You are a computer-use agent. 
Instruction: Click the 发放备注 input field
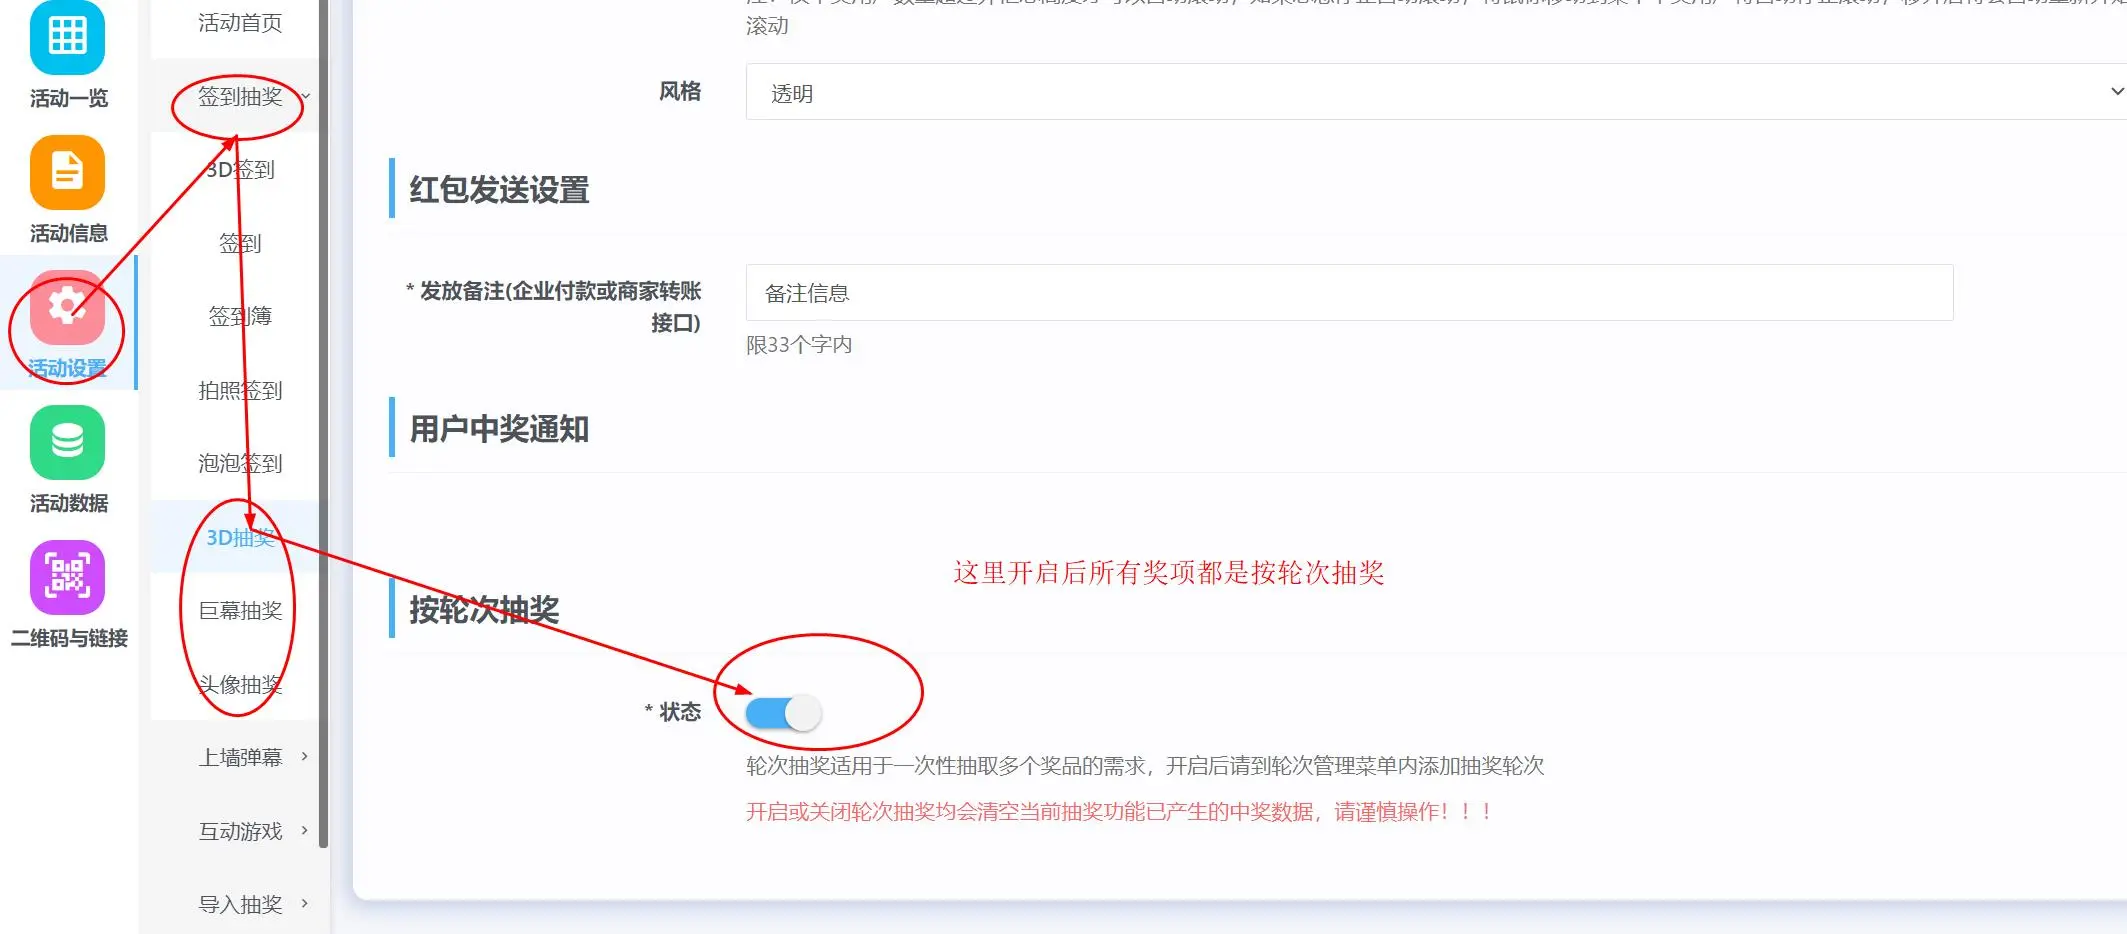coord(1348,293)
